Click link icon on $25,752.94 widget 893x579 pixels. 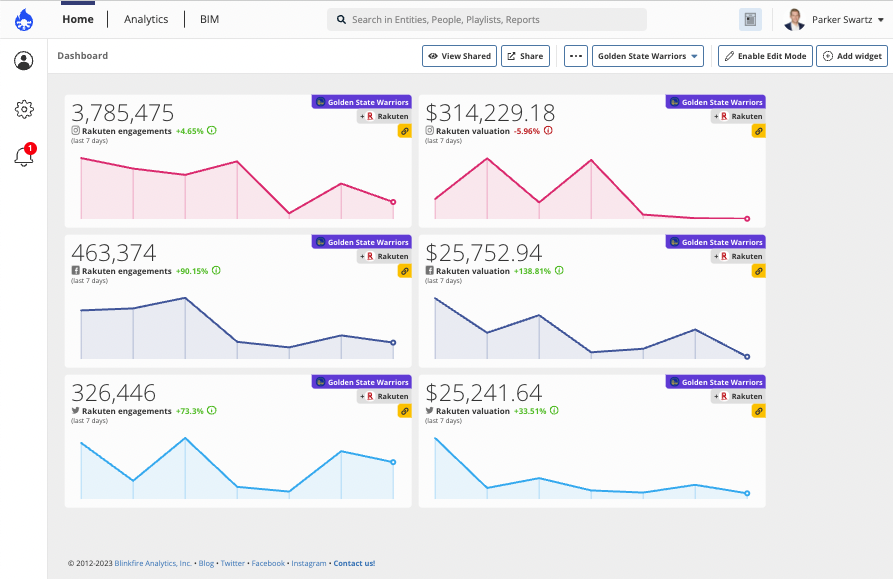[759, 272]
